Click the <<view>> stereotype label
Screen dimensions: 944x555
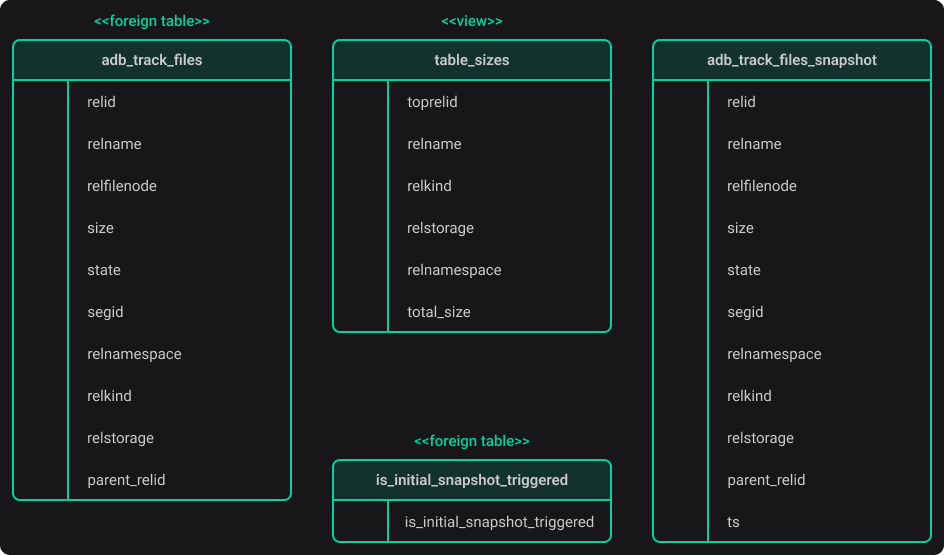(472, 21)
